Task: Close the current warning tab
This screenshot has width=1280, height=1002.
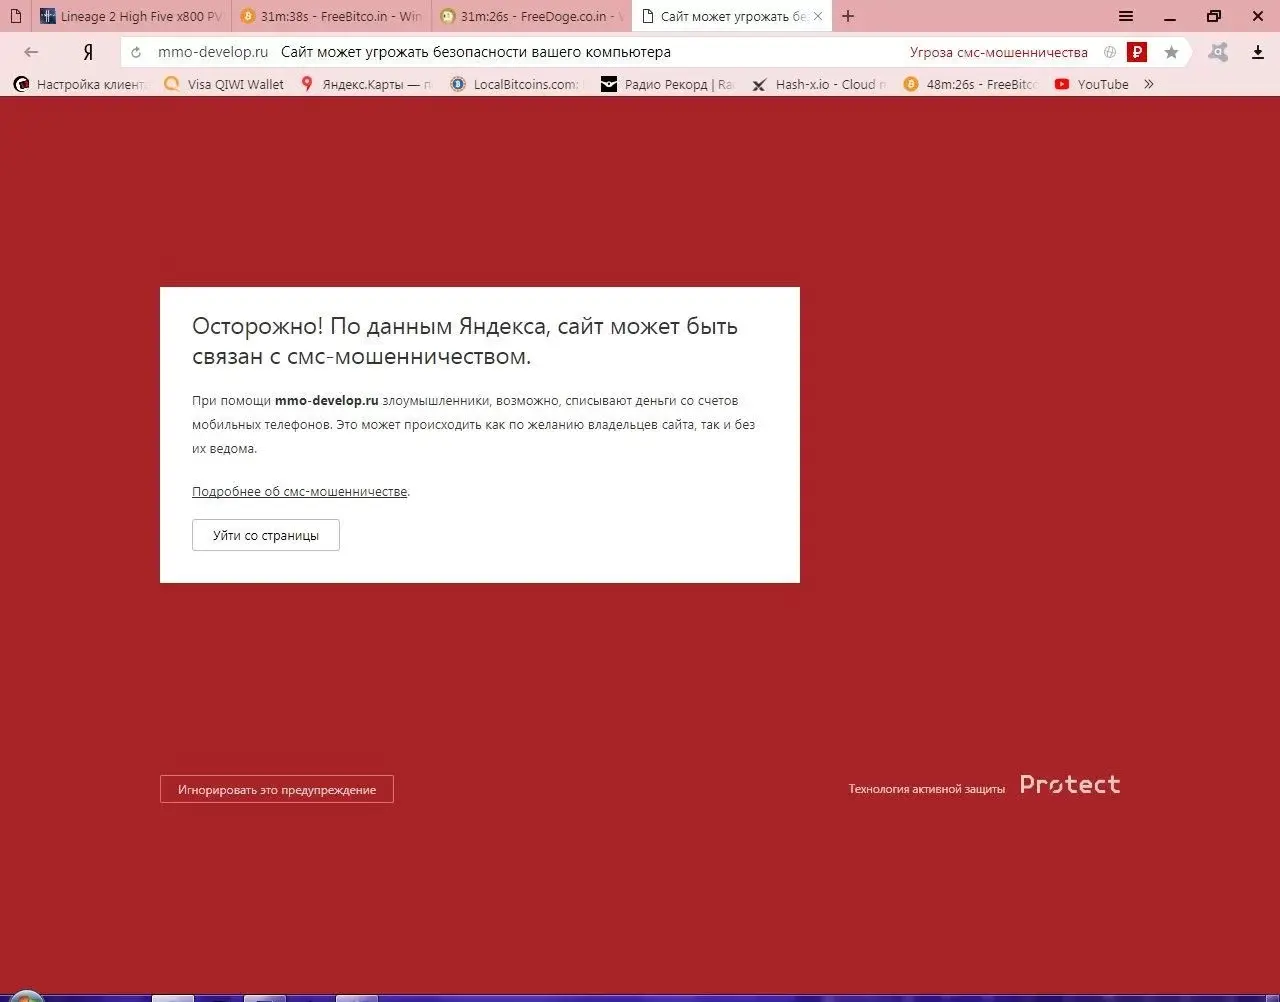Action: click(x=818, y=16)
